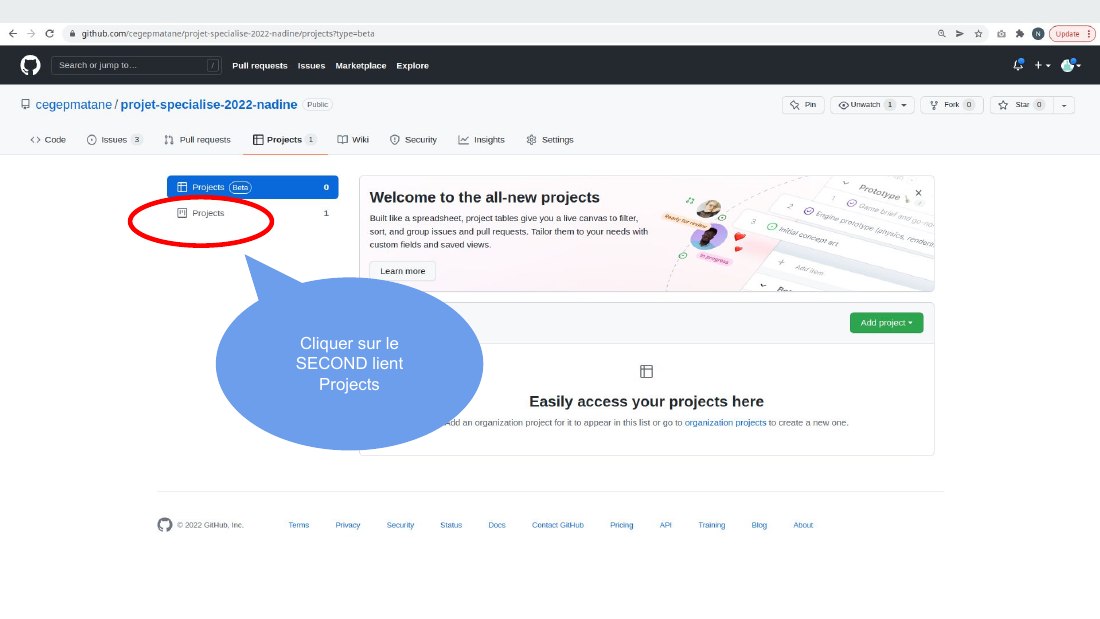Open the repository Settings tab
Screen dimensions: 1100x619
550,140
